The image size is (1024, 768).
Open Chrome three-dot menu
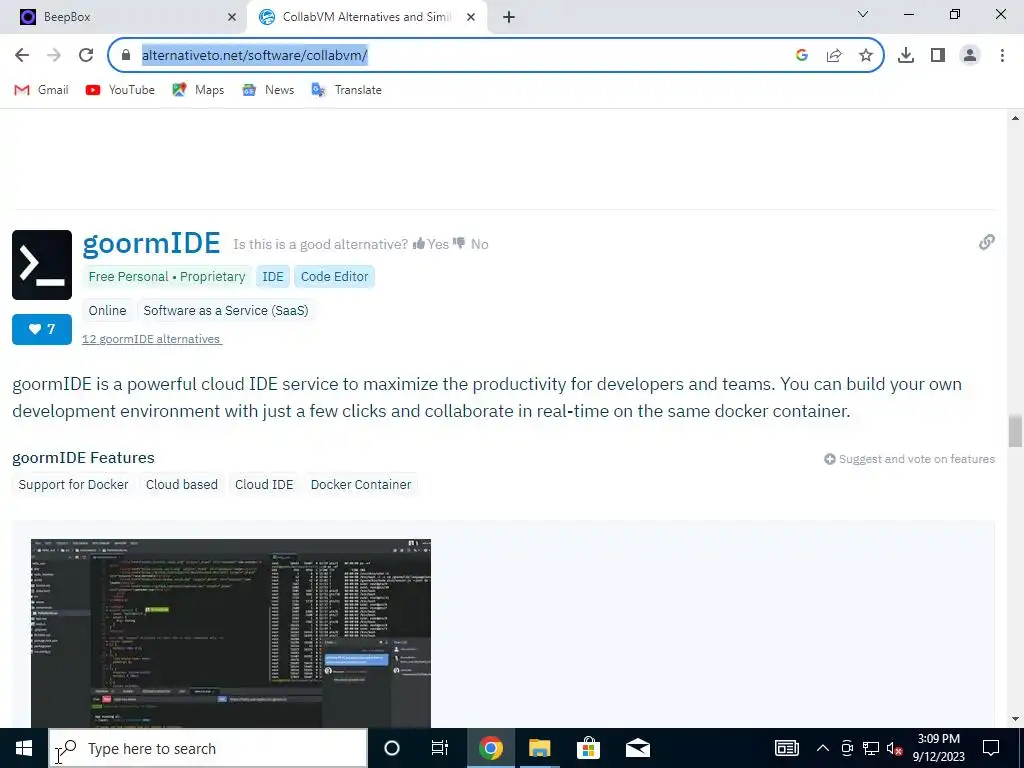(x=1002, y=56)
